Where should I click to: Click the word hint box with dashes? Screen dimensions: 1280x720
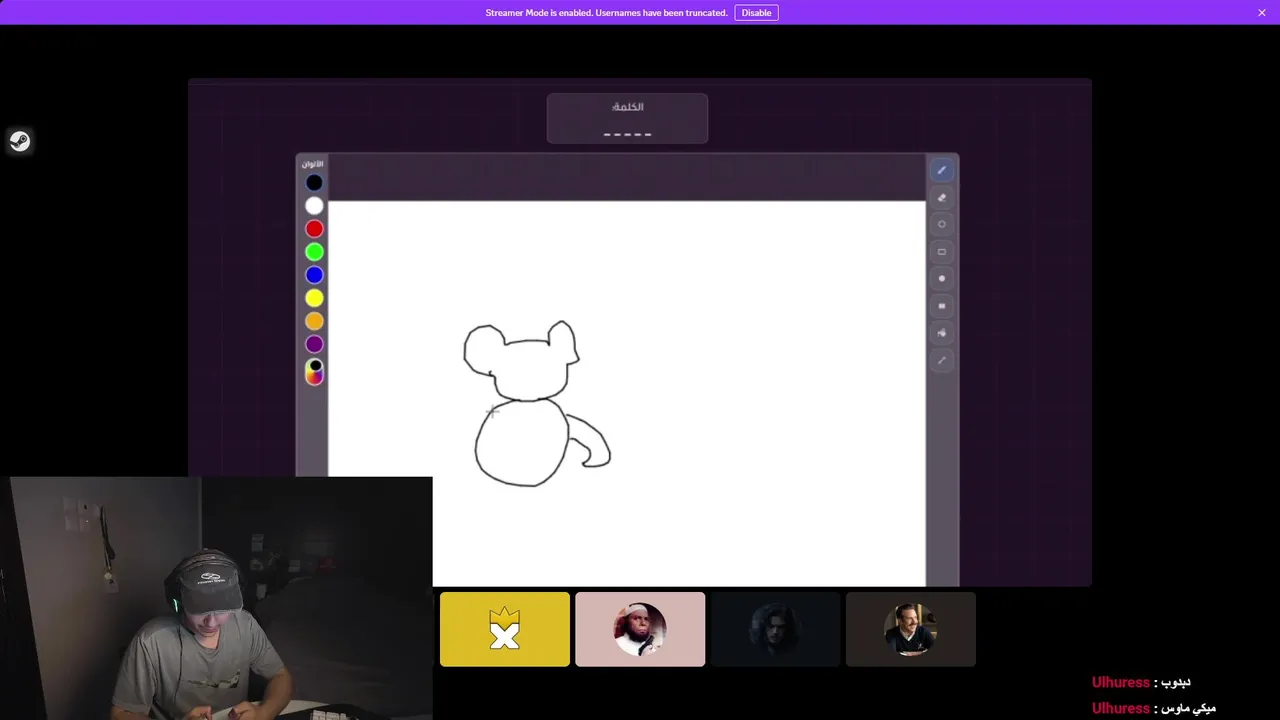(627, 119)
